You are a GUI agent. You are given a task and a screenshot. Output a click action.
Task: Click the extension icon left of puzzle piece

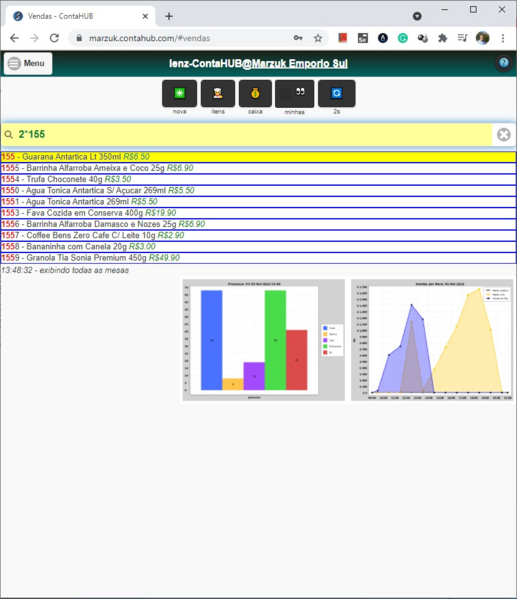pyautogui.click(x=423, y=38)
